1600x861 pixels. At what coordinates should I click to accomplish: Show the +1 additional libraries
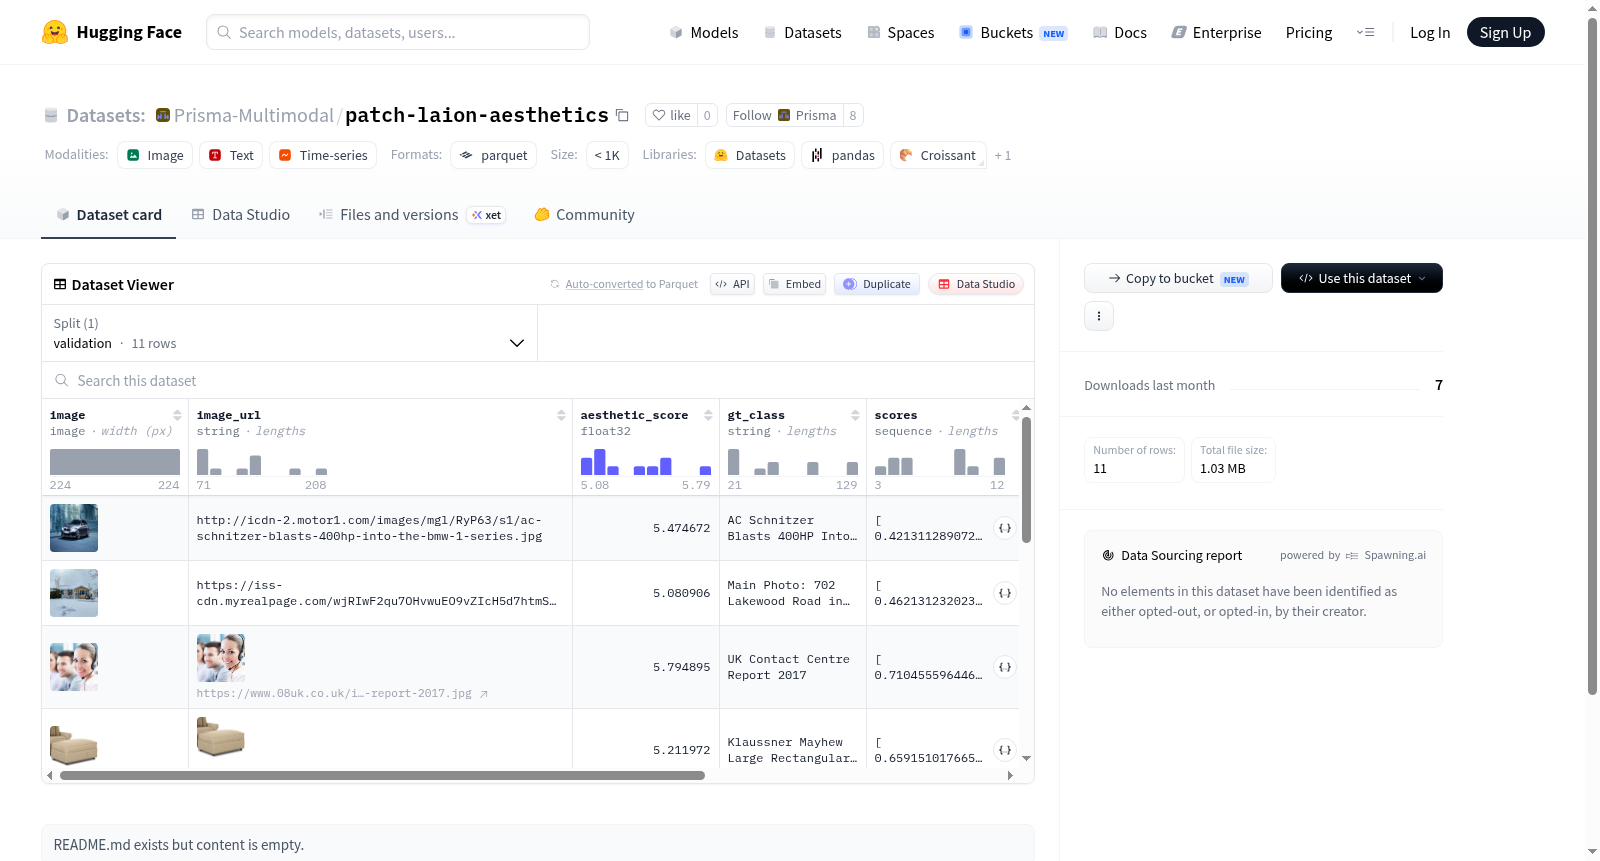pos(1002,156)
